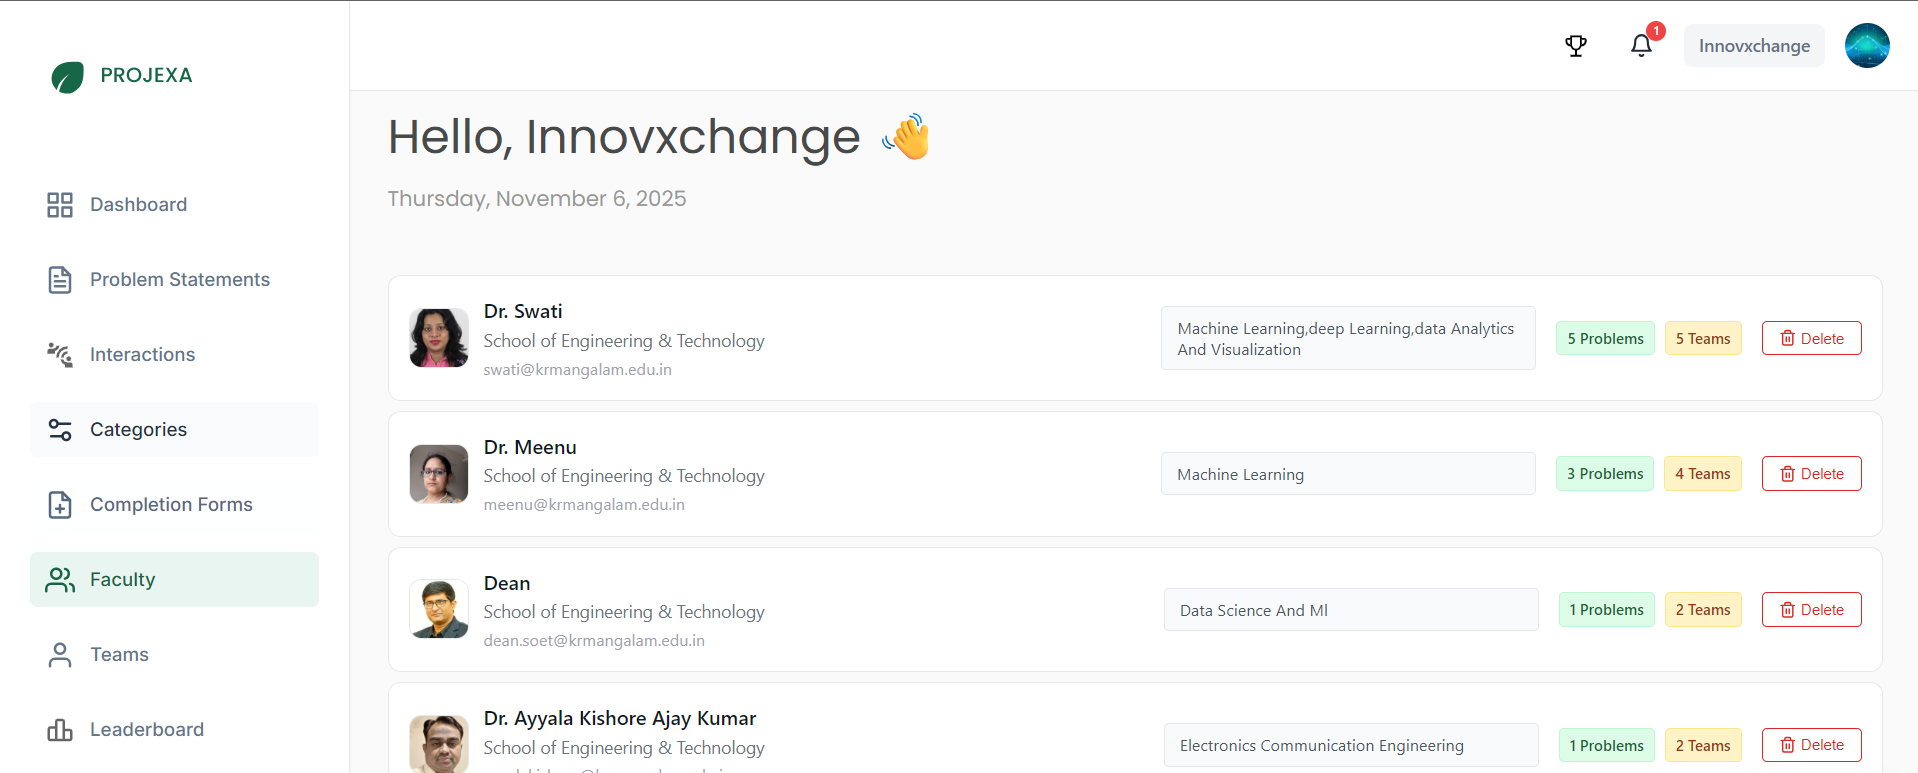Image resolution: width=1918 pixels, height=773 pixels.
Task: Open the user profile avatar
Action: 1866,46
